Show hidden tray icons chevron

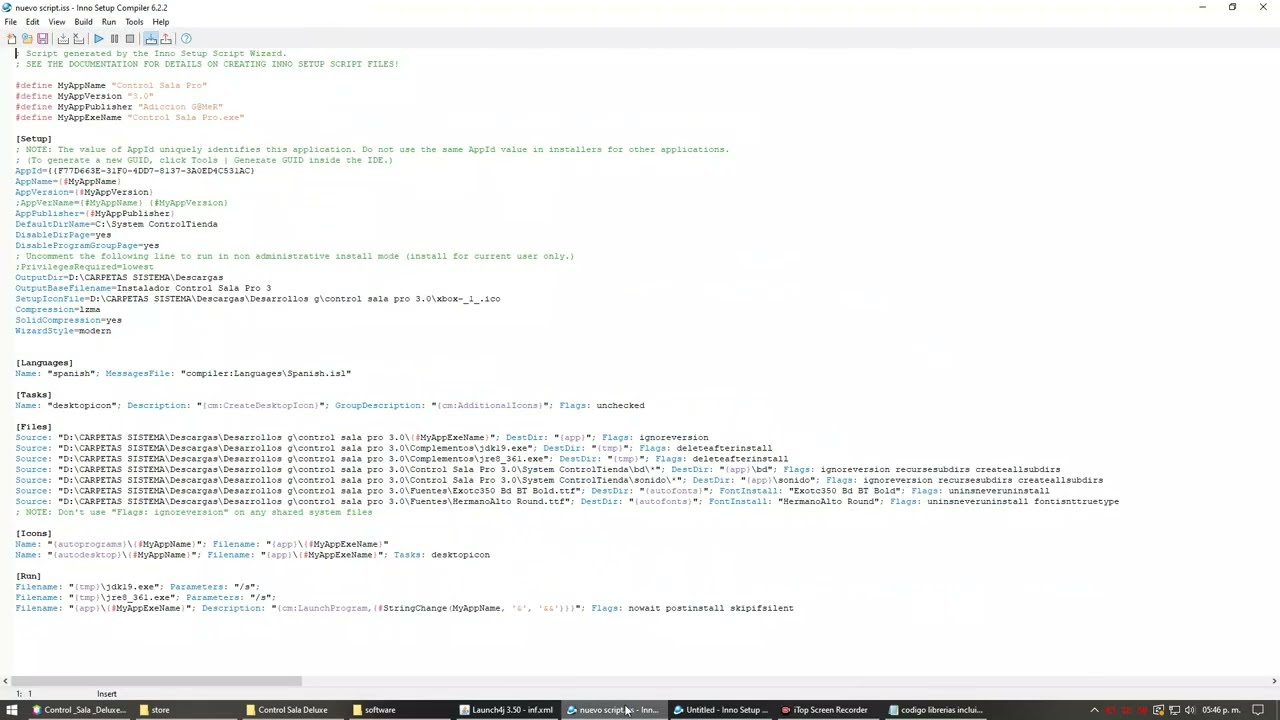[1094, 710]
